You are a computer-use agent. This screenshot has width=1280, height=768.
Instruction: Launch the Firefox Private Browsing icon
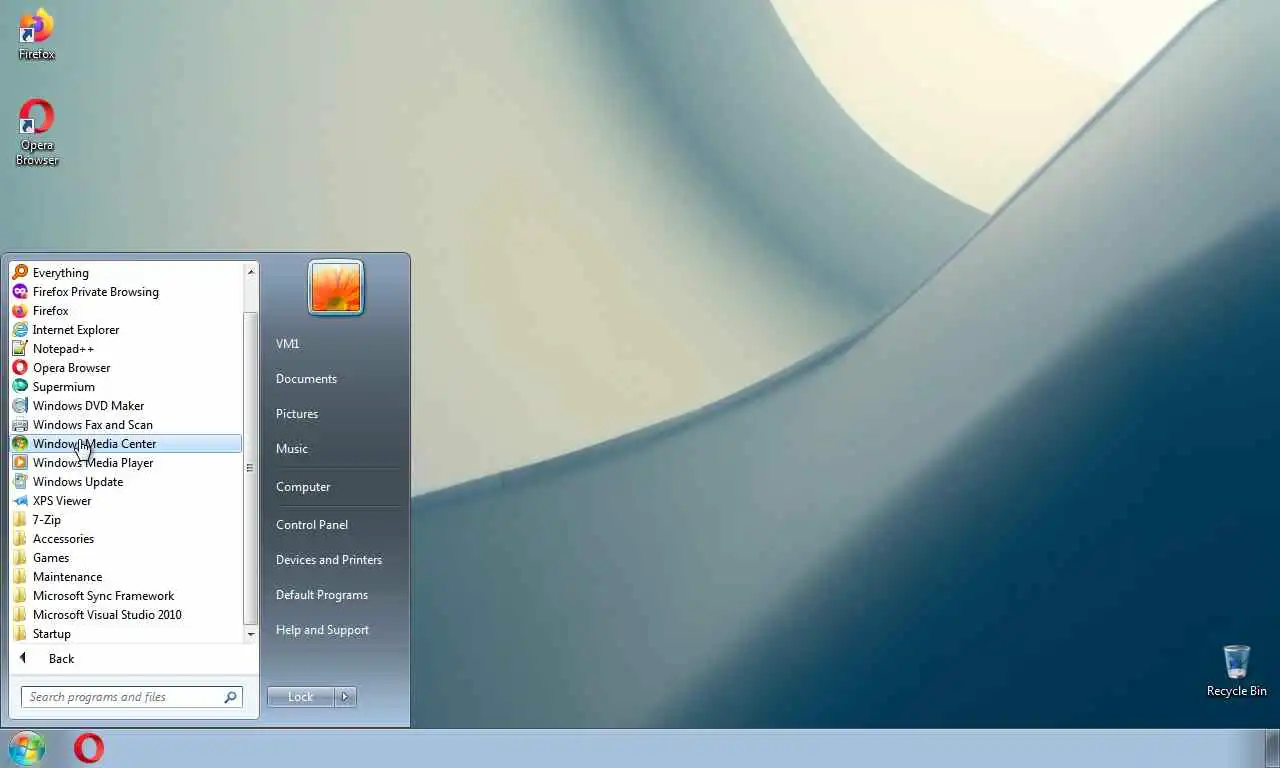(x=20, y=291)
